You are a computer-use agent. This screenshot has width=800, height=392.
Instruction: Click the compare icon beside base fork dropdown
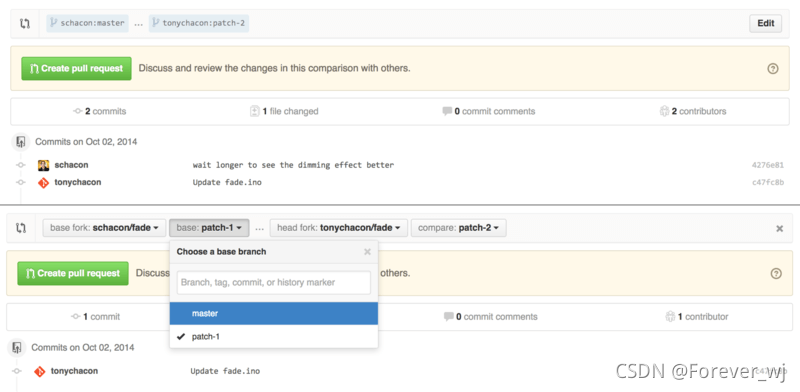(x=21, y=228)
